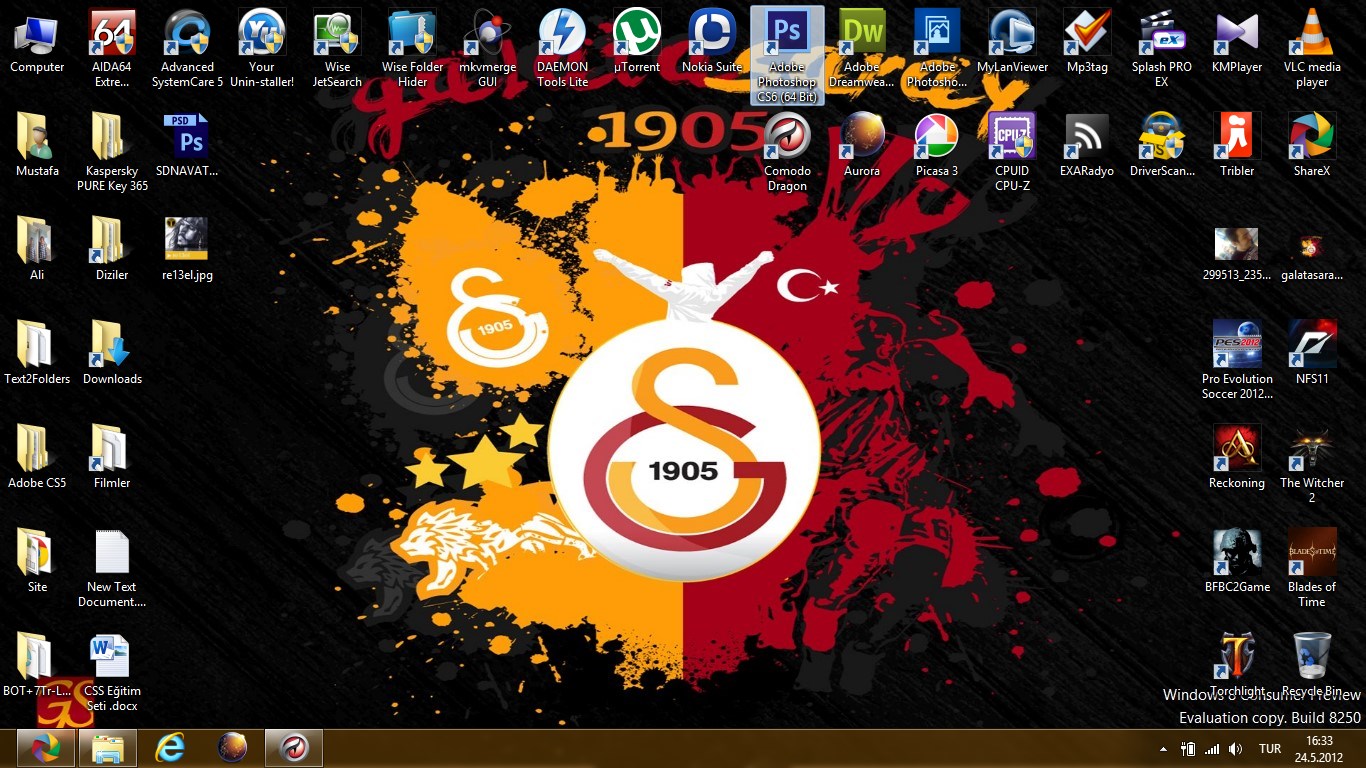Viewport: 1366px width, 768px height.
Task: Open Advanced SystemCare 5 shortcut
Action: (187, 48)
